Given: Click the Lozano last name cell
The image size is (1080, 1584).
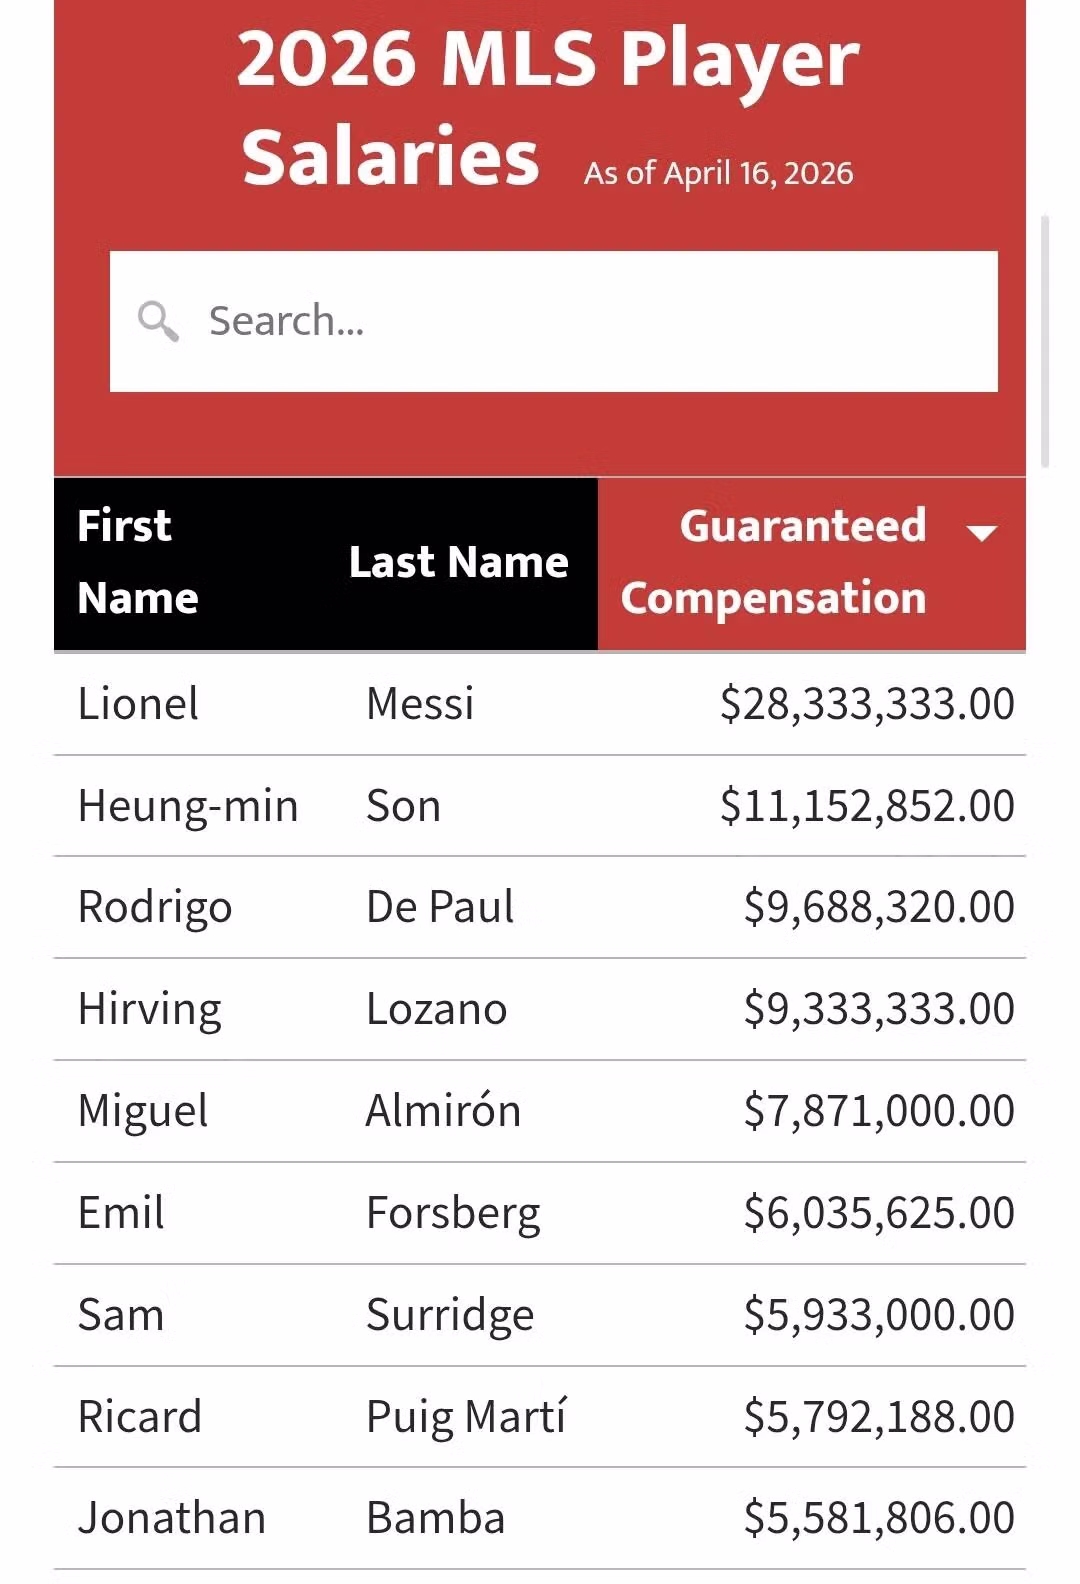Looking at the screenshot, I should click(x=437, y=1009).
